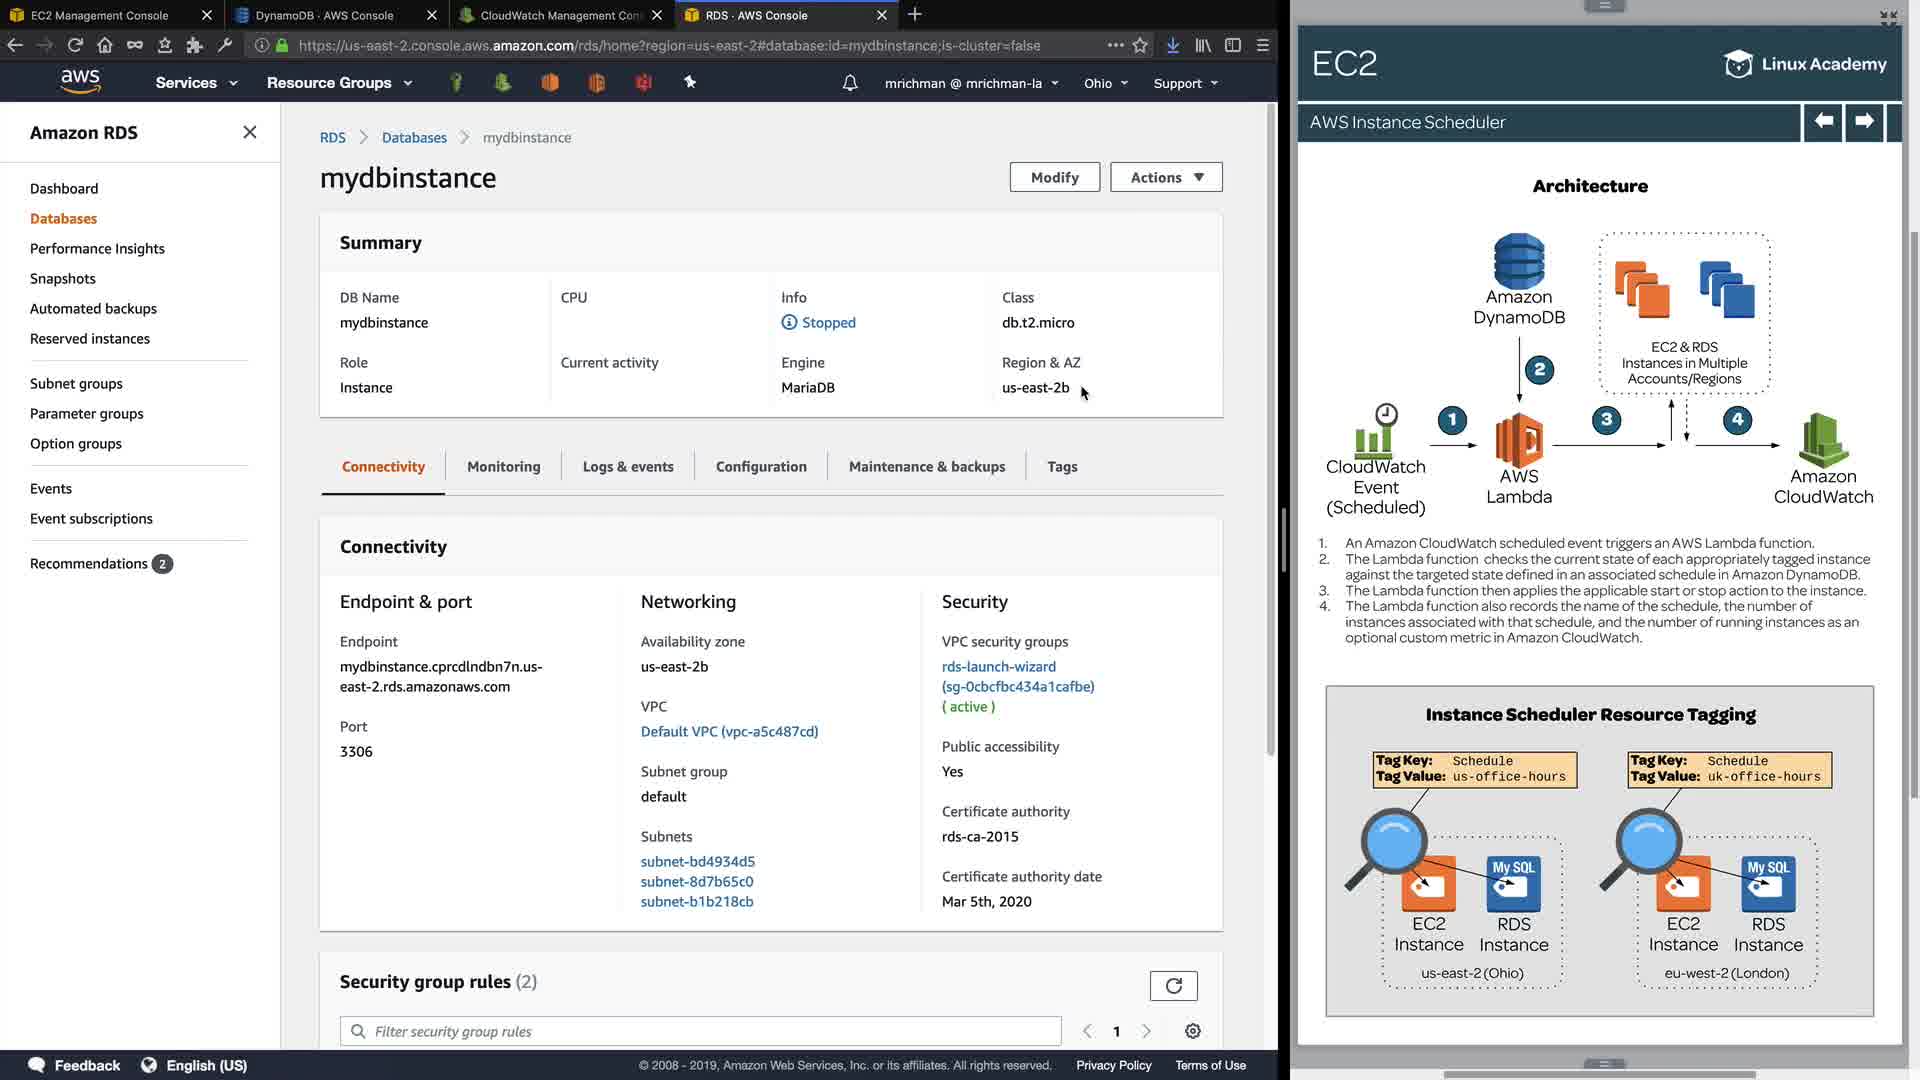Click the pin shortcuts icon in navbar

click(x=690, y=83)
